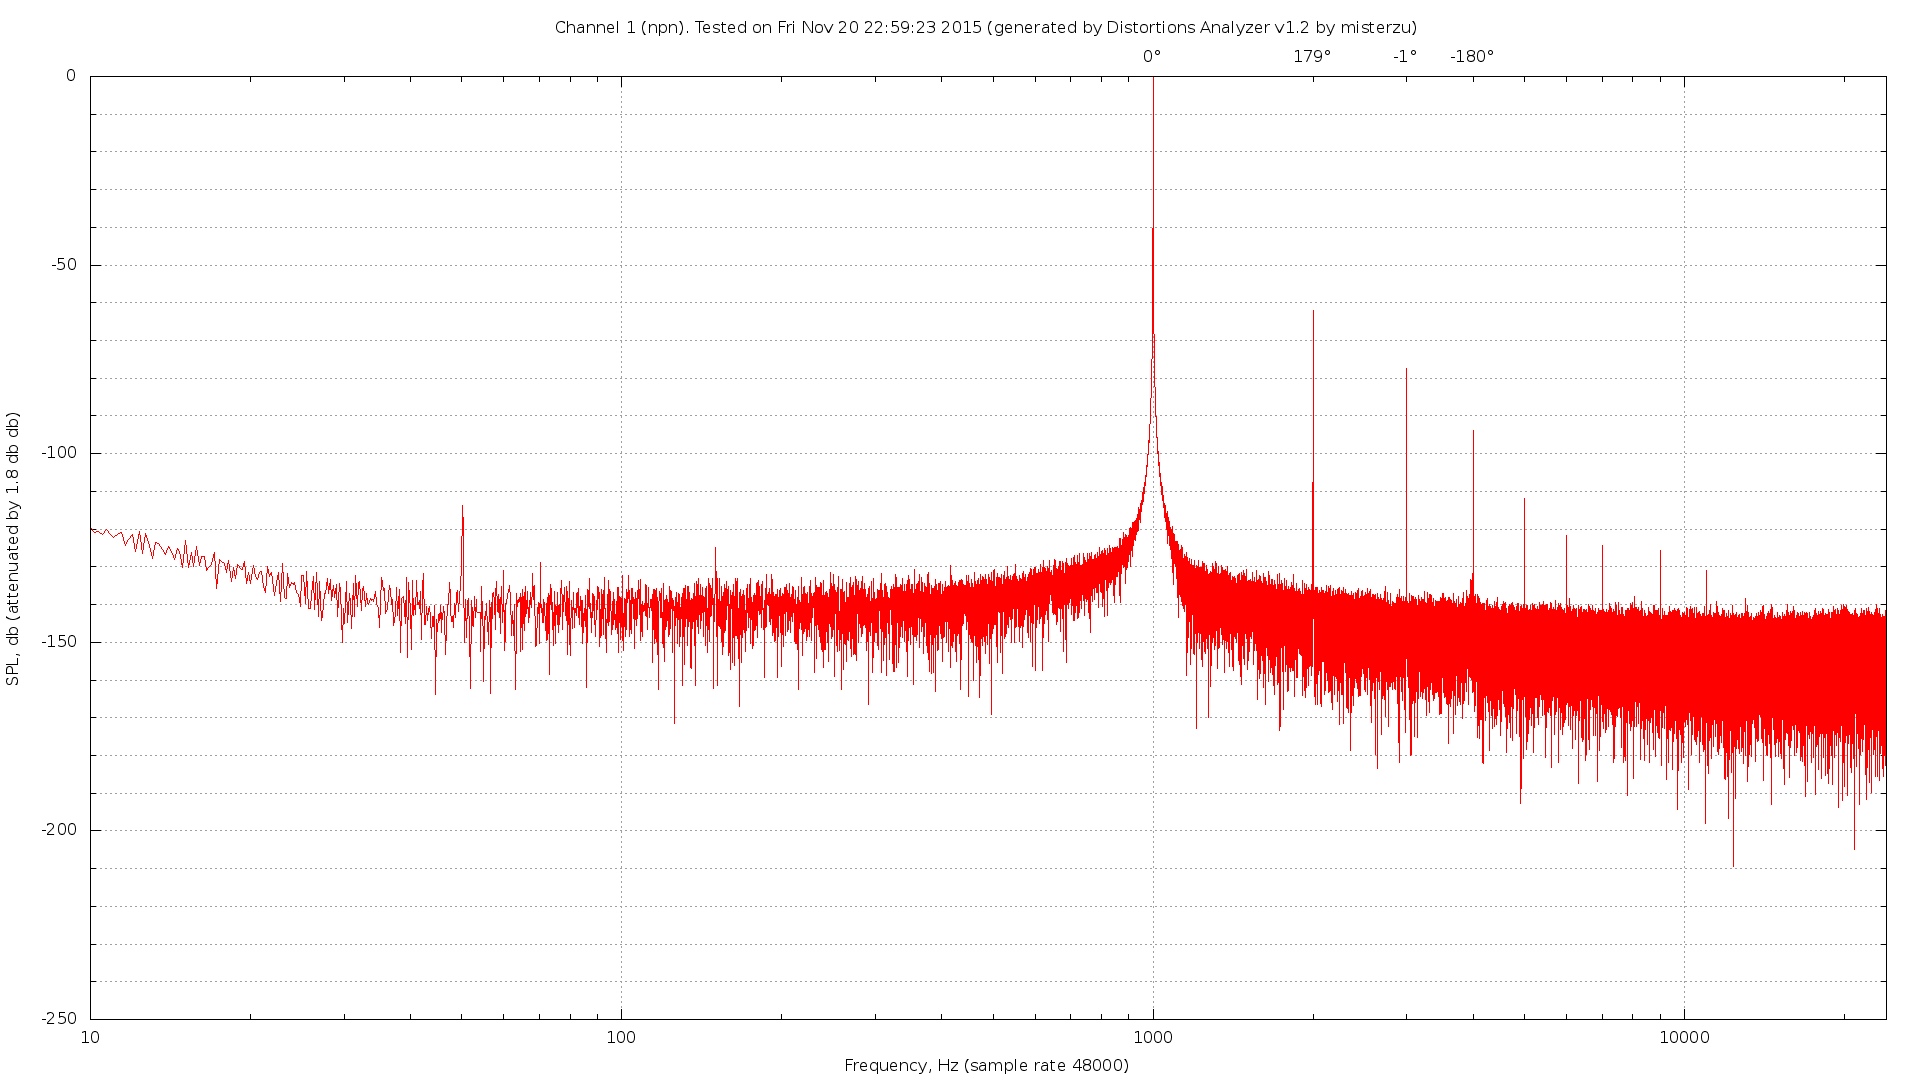Click the y-axis tick label -200
The height and width of the screenshot is (1080, 1920).
coord(58,830)
